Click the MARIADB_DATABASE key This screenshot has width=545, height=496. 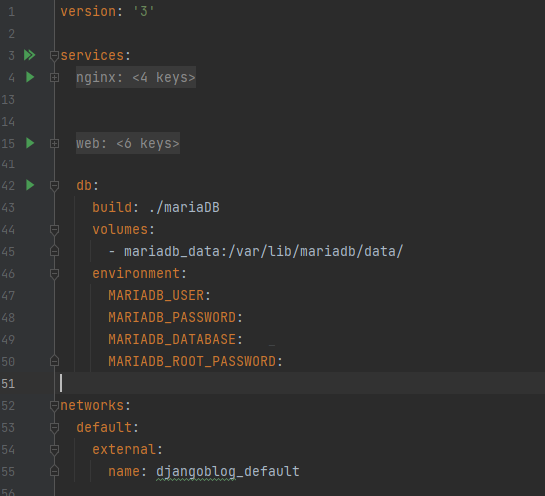(172, 339)
